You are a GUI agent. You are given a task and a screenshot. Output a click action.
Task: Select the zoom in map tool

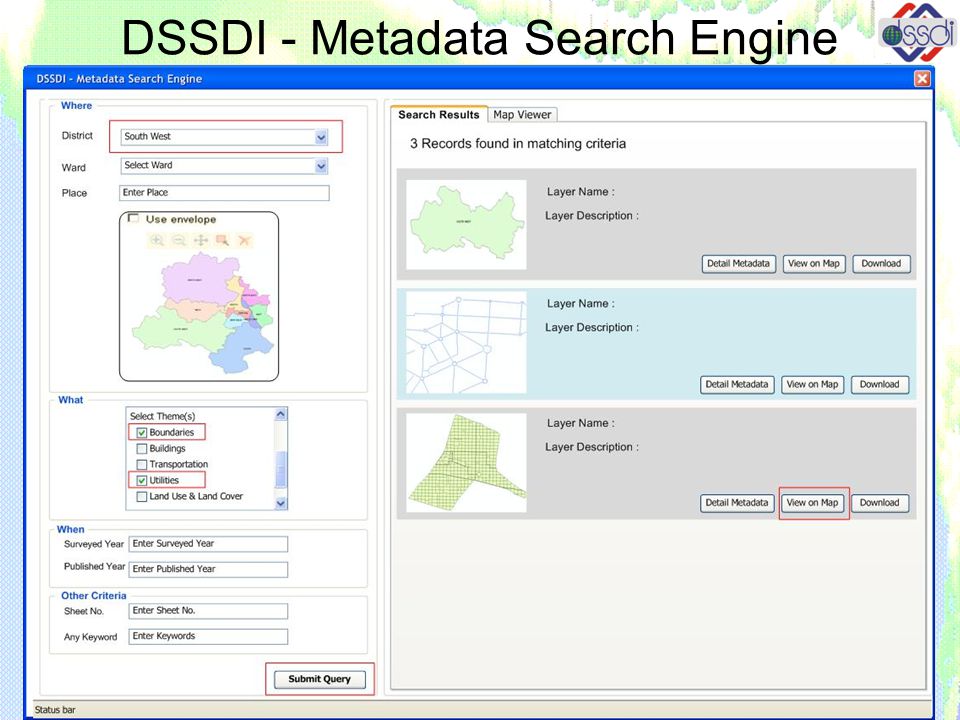tap(157, 241)
